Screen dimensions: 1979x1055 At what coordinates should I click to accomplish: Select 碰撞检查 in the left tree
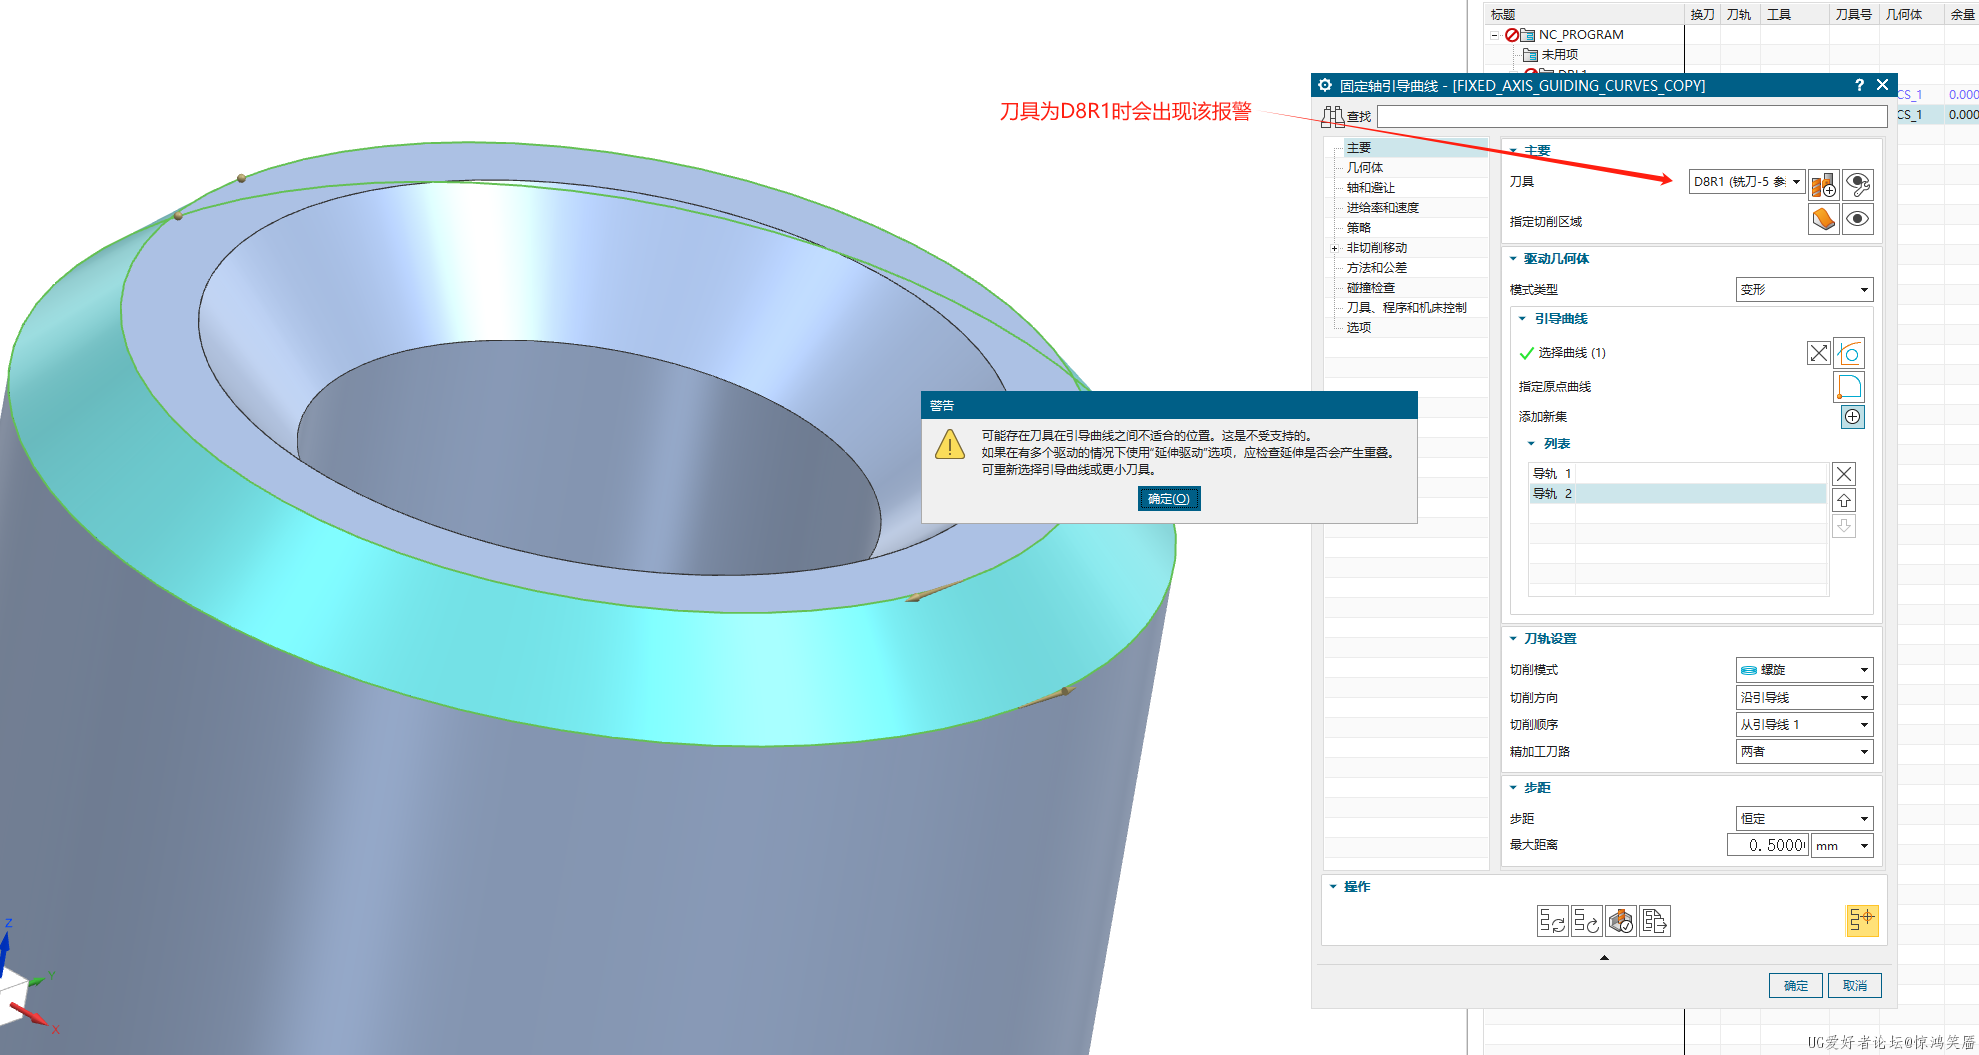tap(1370, 288)
